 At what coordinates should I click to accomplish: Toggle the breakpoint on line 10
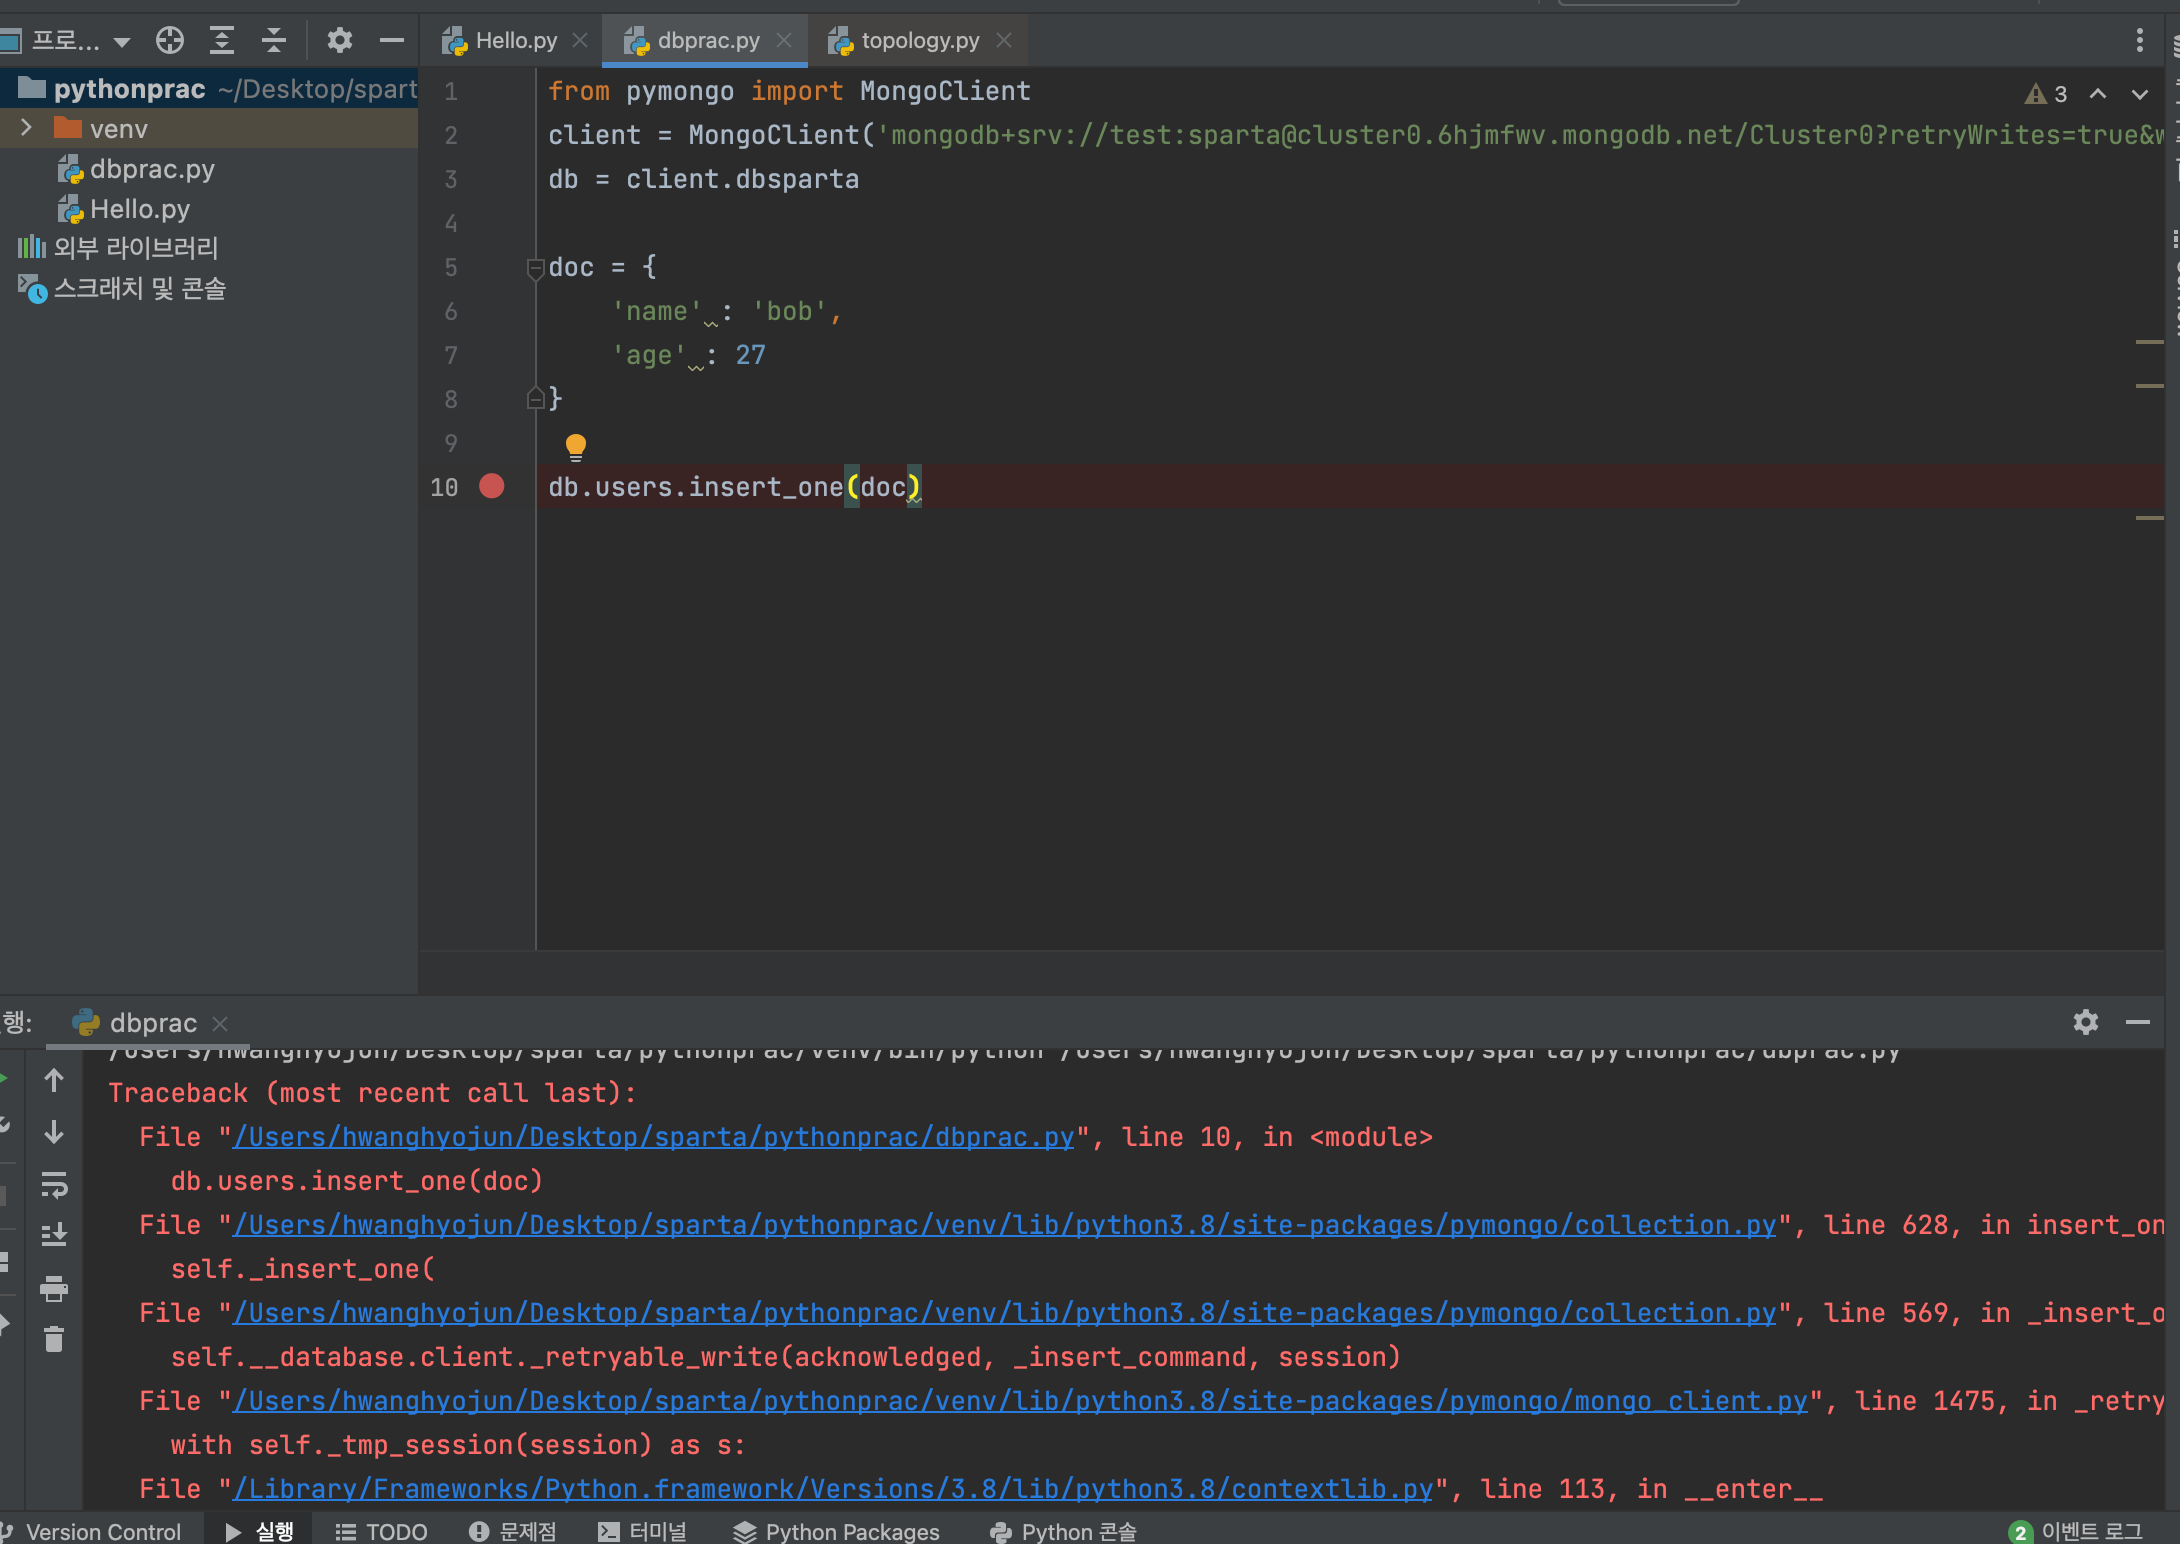492,486
